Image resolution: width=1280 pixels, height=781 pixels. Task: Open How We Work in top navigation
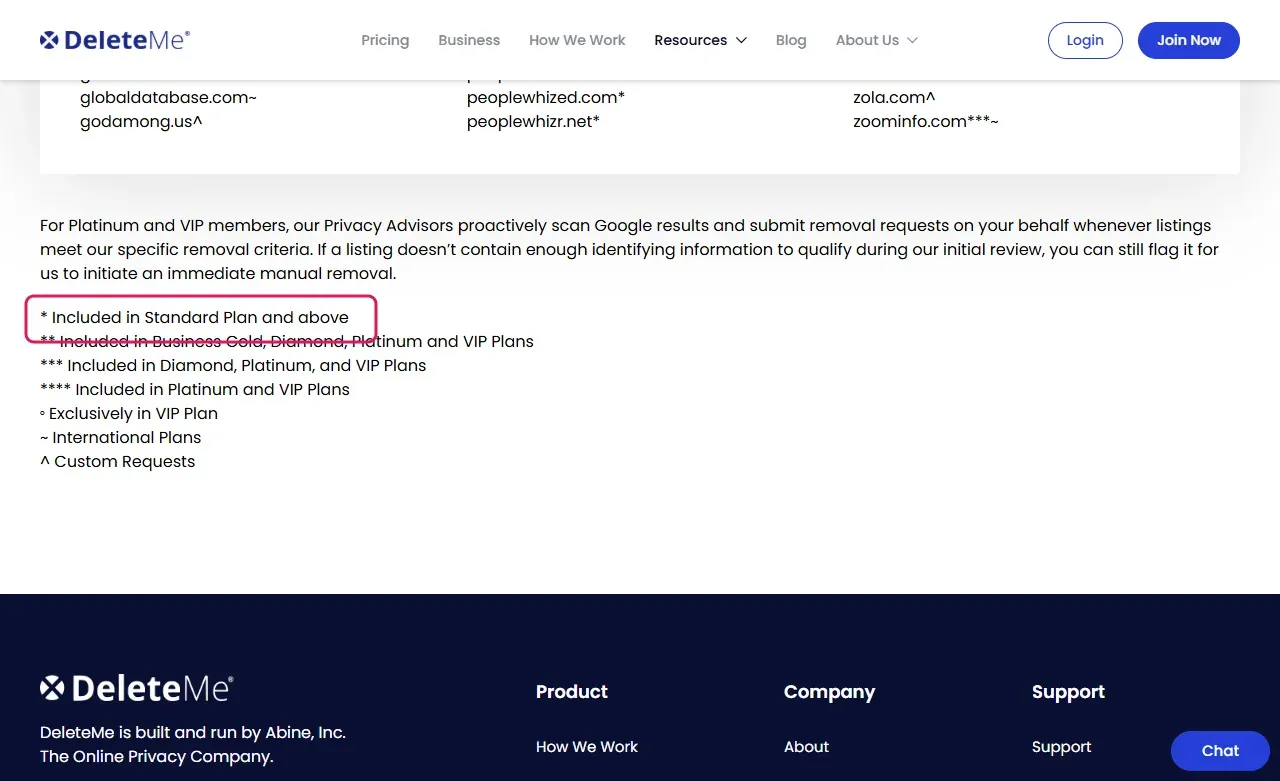pyautogui.click(x=577, y=40)
